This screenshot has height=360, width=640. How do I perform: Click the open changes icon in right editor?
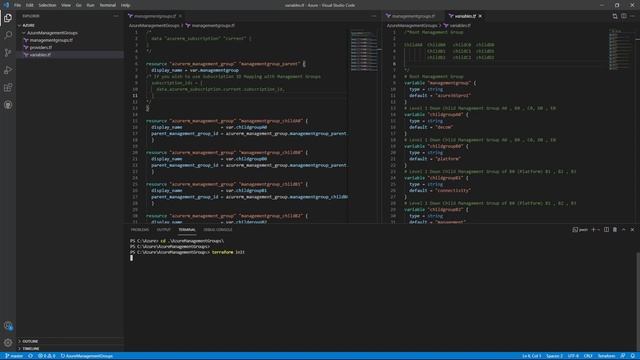coord(615,16)
